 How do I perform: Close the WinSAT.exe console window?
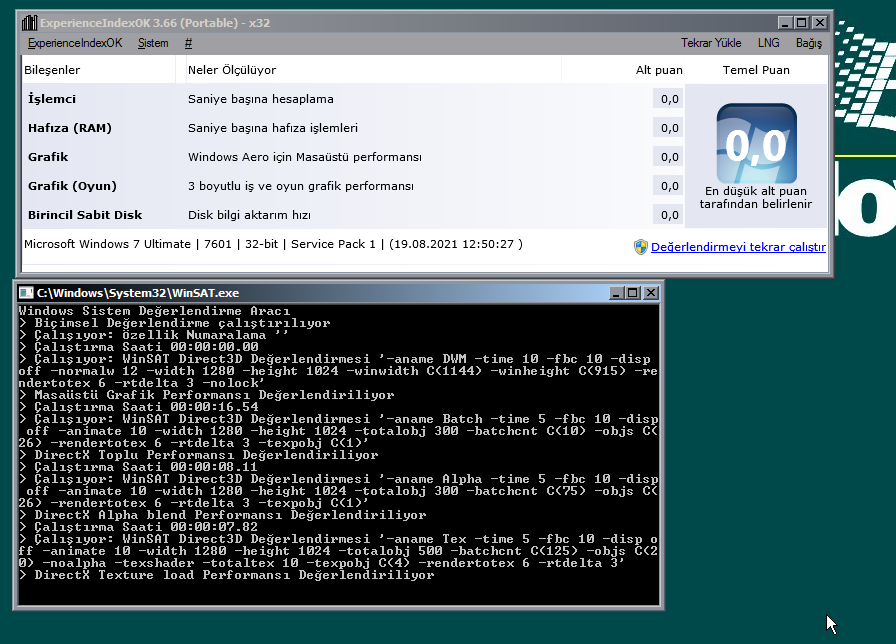(x=651, y=293)
